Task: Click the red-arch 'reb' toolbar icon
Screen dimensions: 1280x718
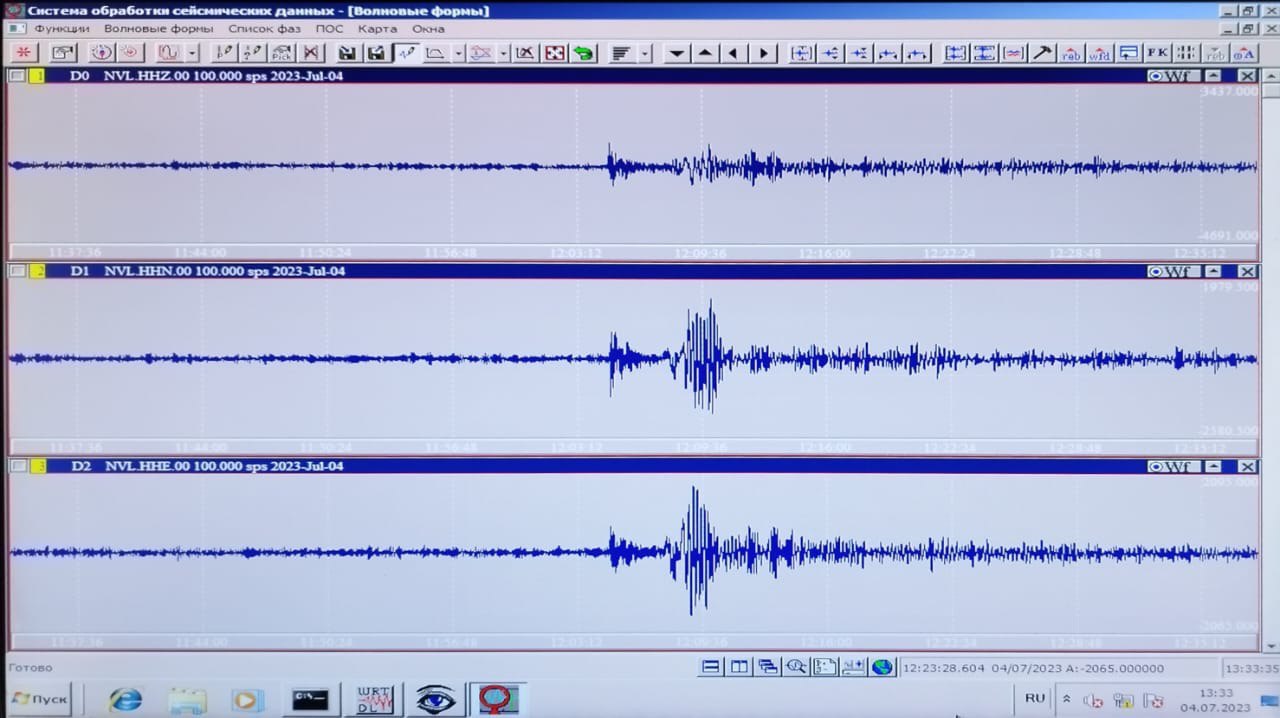Action: click(x=1071, y=53)
